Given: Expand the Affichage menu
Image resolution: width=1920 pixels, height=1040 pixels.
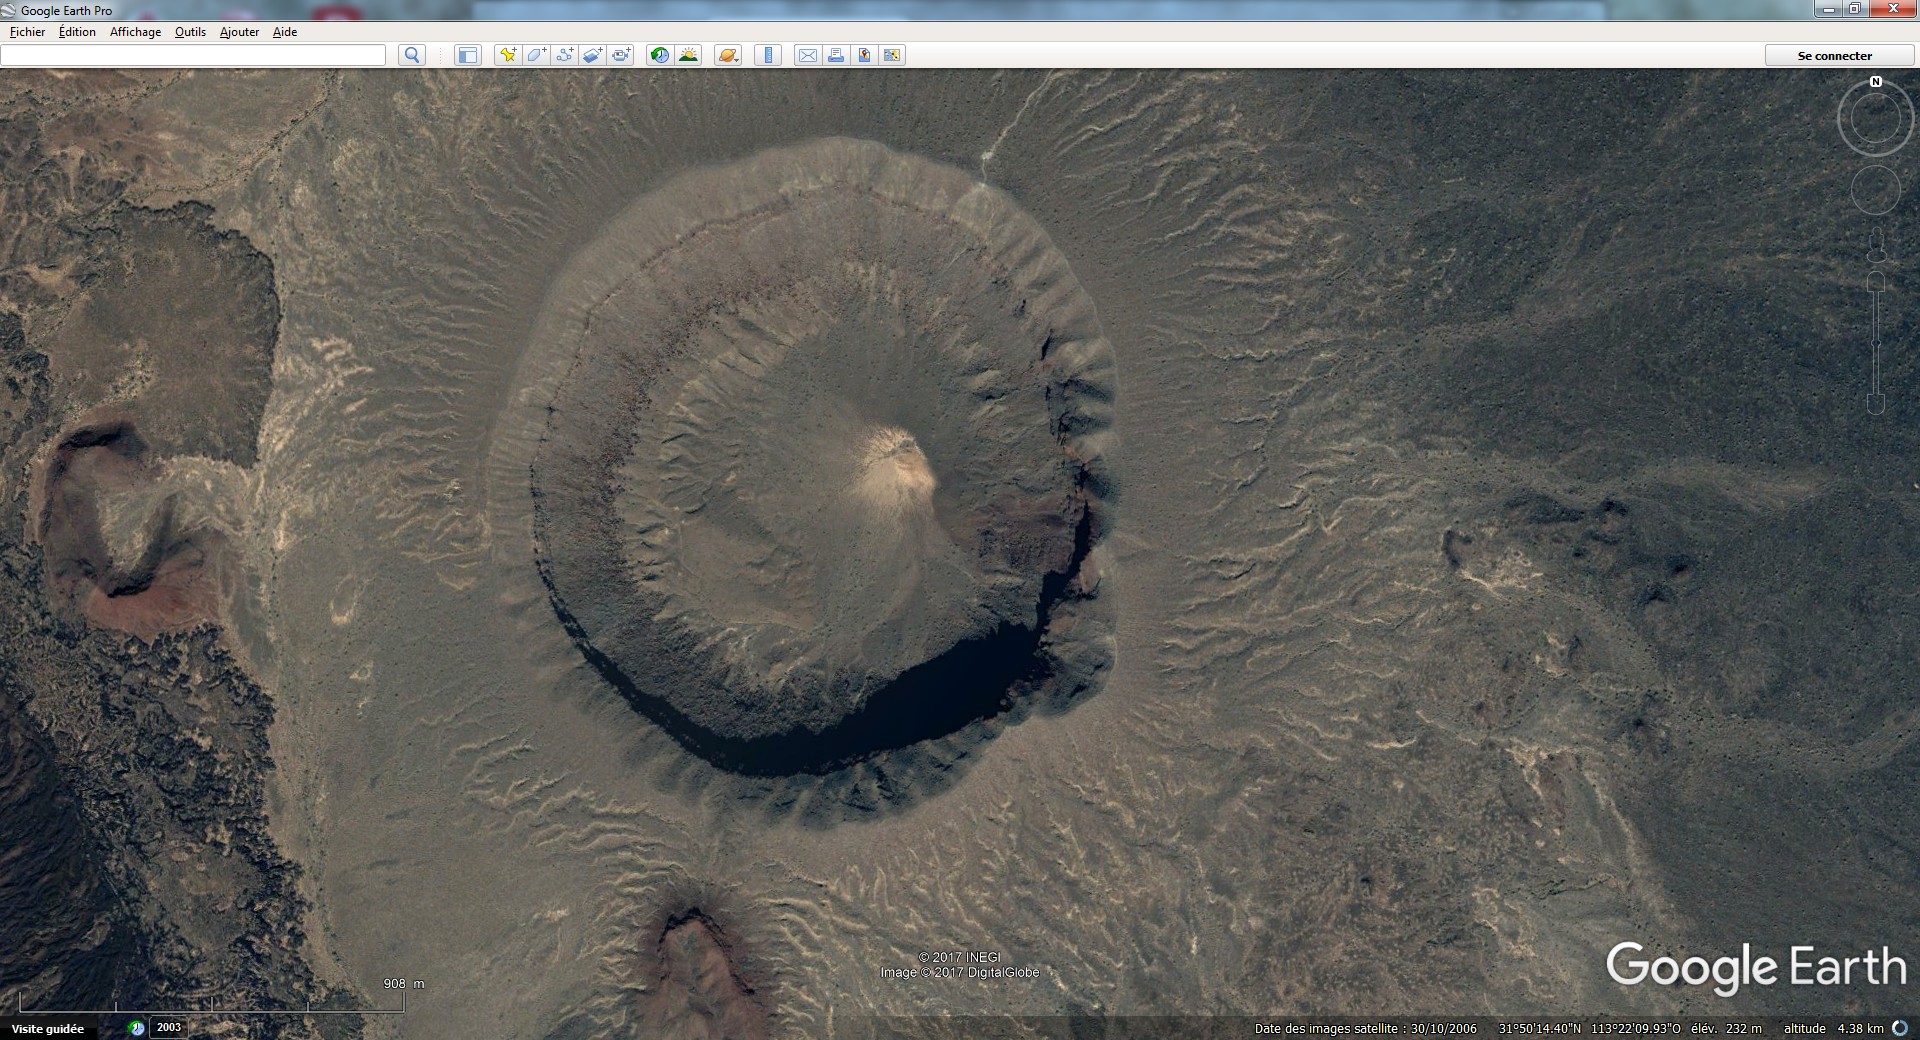Looking at the screenshot, I should pyautogui.click(x=135, y=32).
